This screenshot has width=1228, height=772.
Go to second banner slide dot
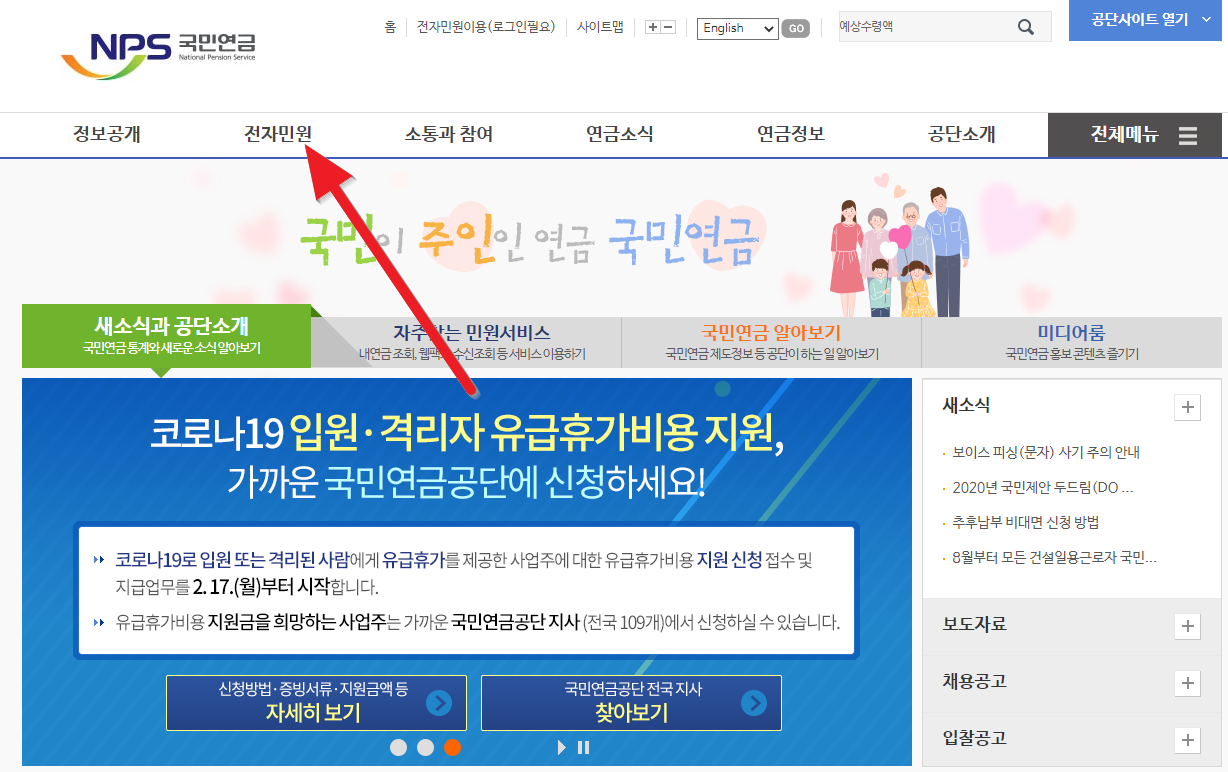[x=425, y=747]
